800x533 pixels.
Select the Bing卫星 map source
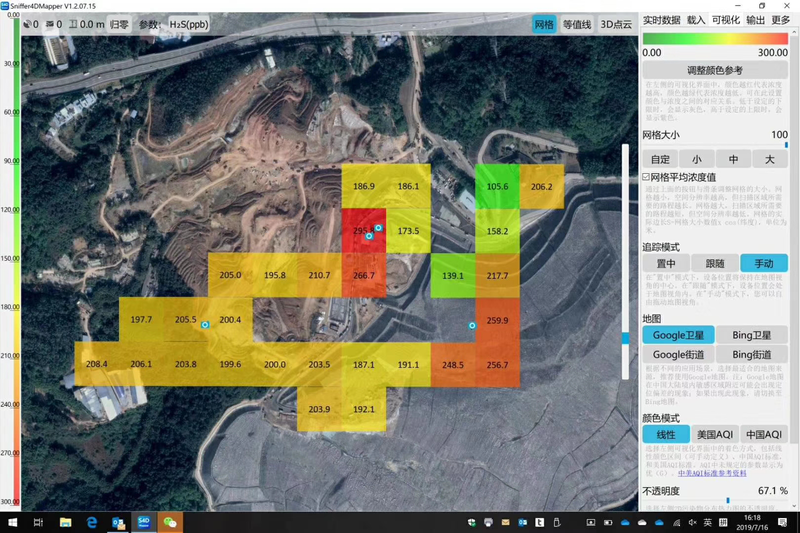coord(752,335)
